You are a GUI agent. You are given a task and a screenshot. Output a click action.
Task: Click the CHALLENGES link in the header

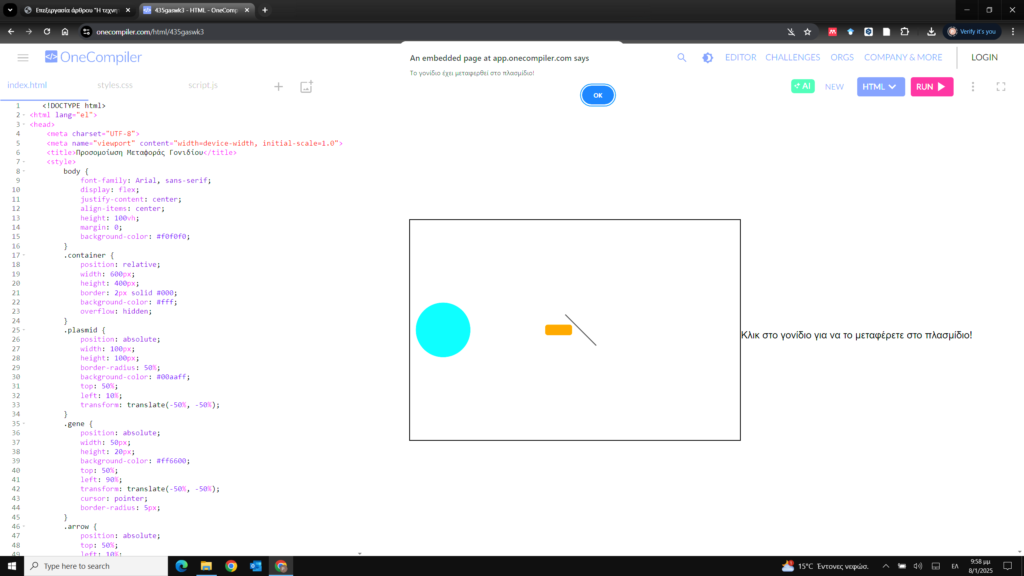792,57
